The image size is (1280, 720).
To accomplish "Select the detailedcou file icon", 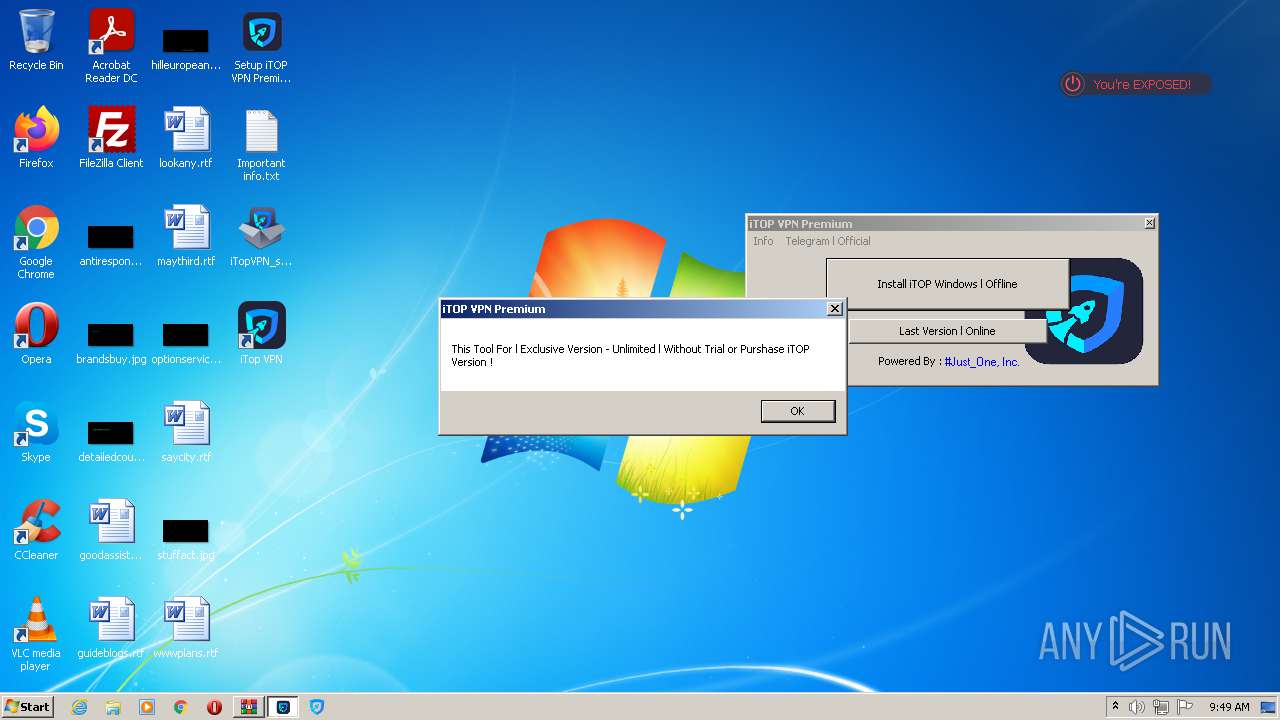I will [x=111, y=438].
